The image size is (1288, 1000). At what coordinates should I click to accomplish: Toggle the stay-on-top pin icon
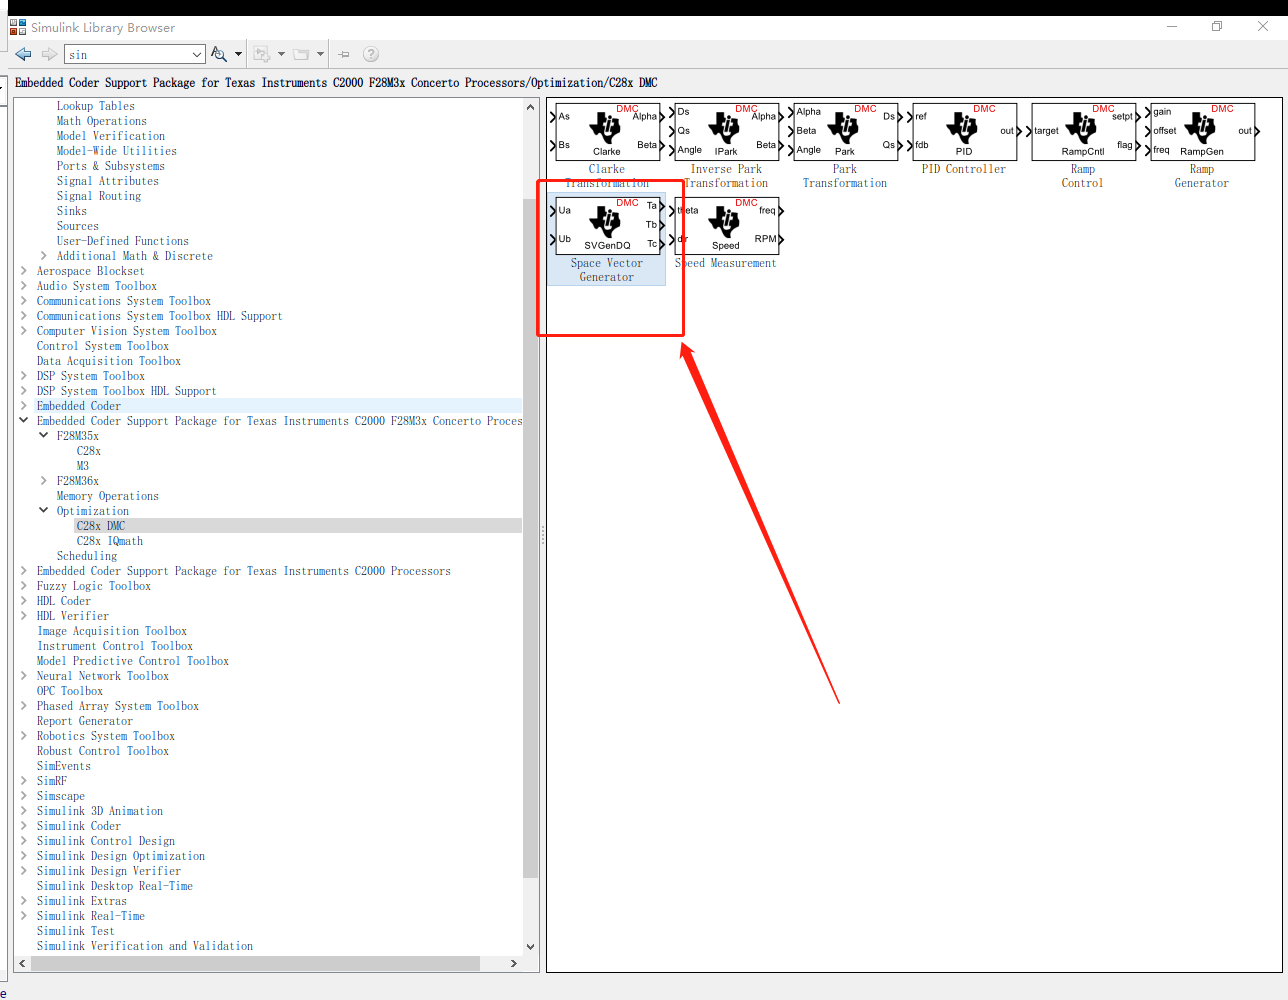344,54
